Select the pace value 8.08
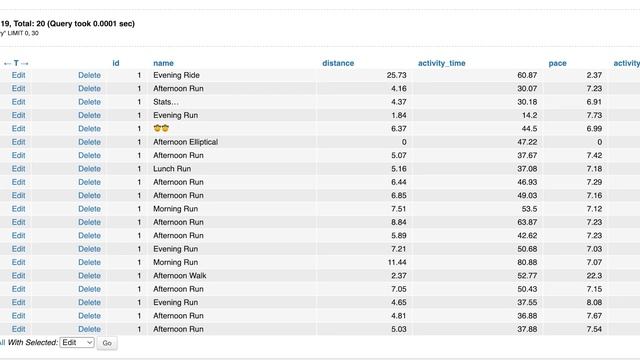The width and height of the screenshot is (640, 360). (594, 302)
